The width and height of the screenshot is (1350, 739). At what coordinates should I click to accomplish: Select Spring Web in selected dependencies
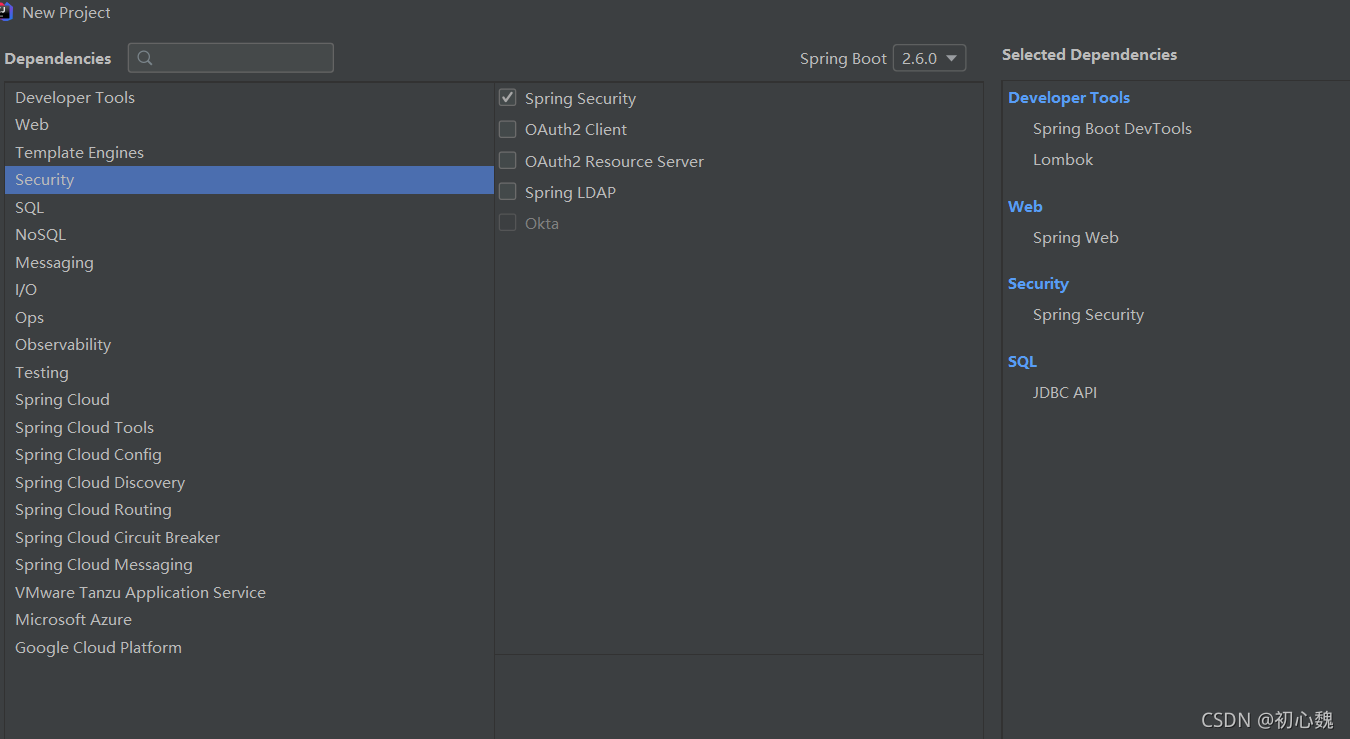coord(1076,237)
